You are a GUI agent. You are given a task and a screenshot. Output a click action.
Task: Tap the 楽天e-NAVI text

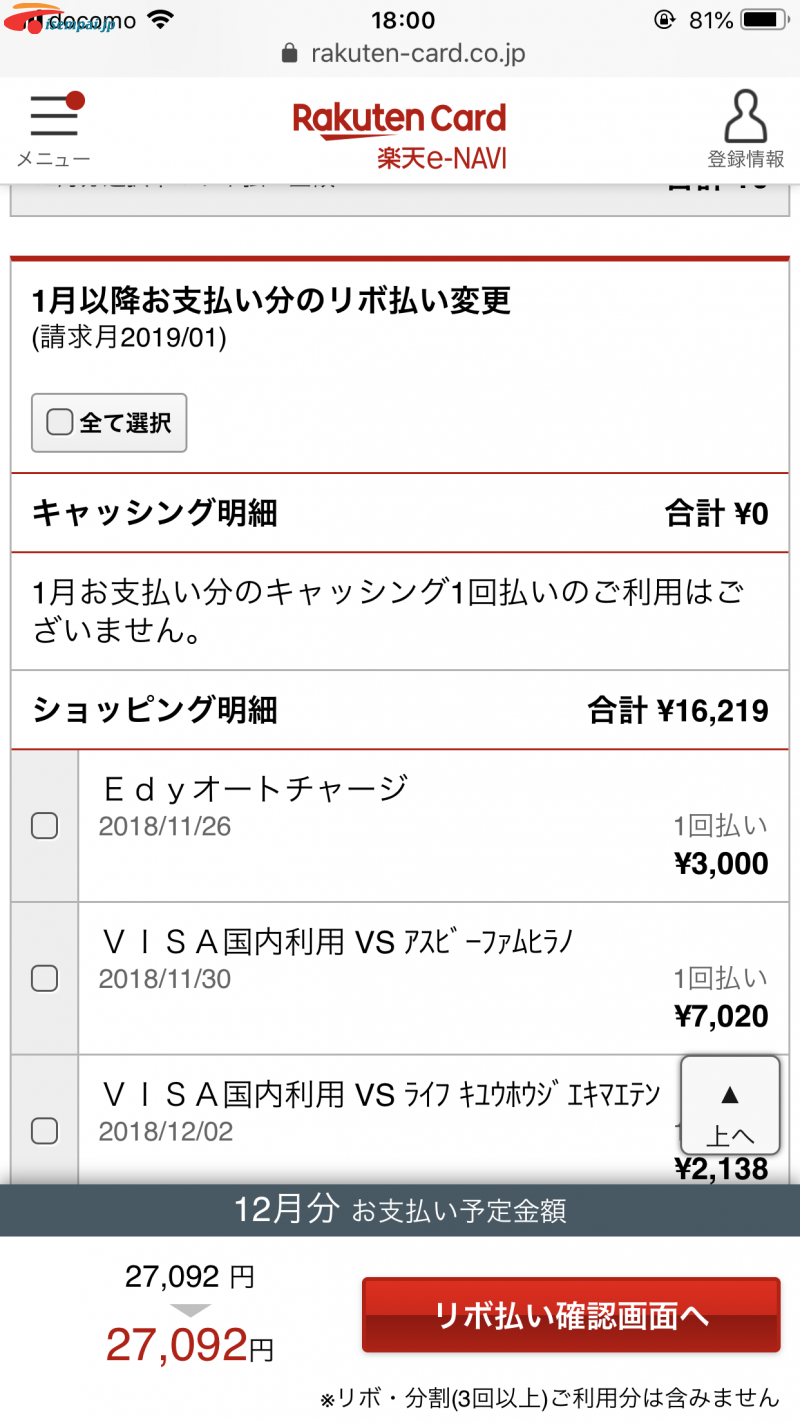click(442, 157)
